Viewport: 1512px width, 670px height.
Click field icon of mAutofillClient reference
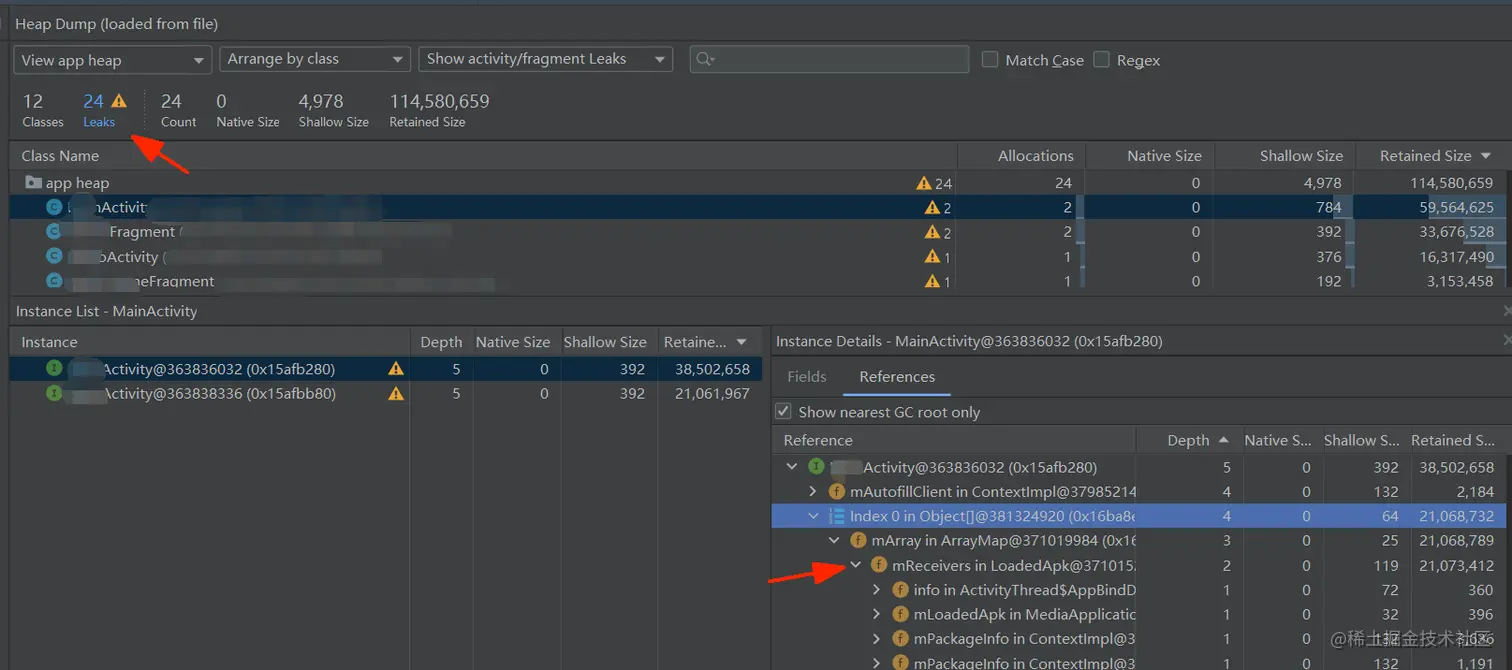point(837,492)
